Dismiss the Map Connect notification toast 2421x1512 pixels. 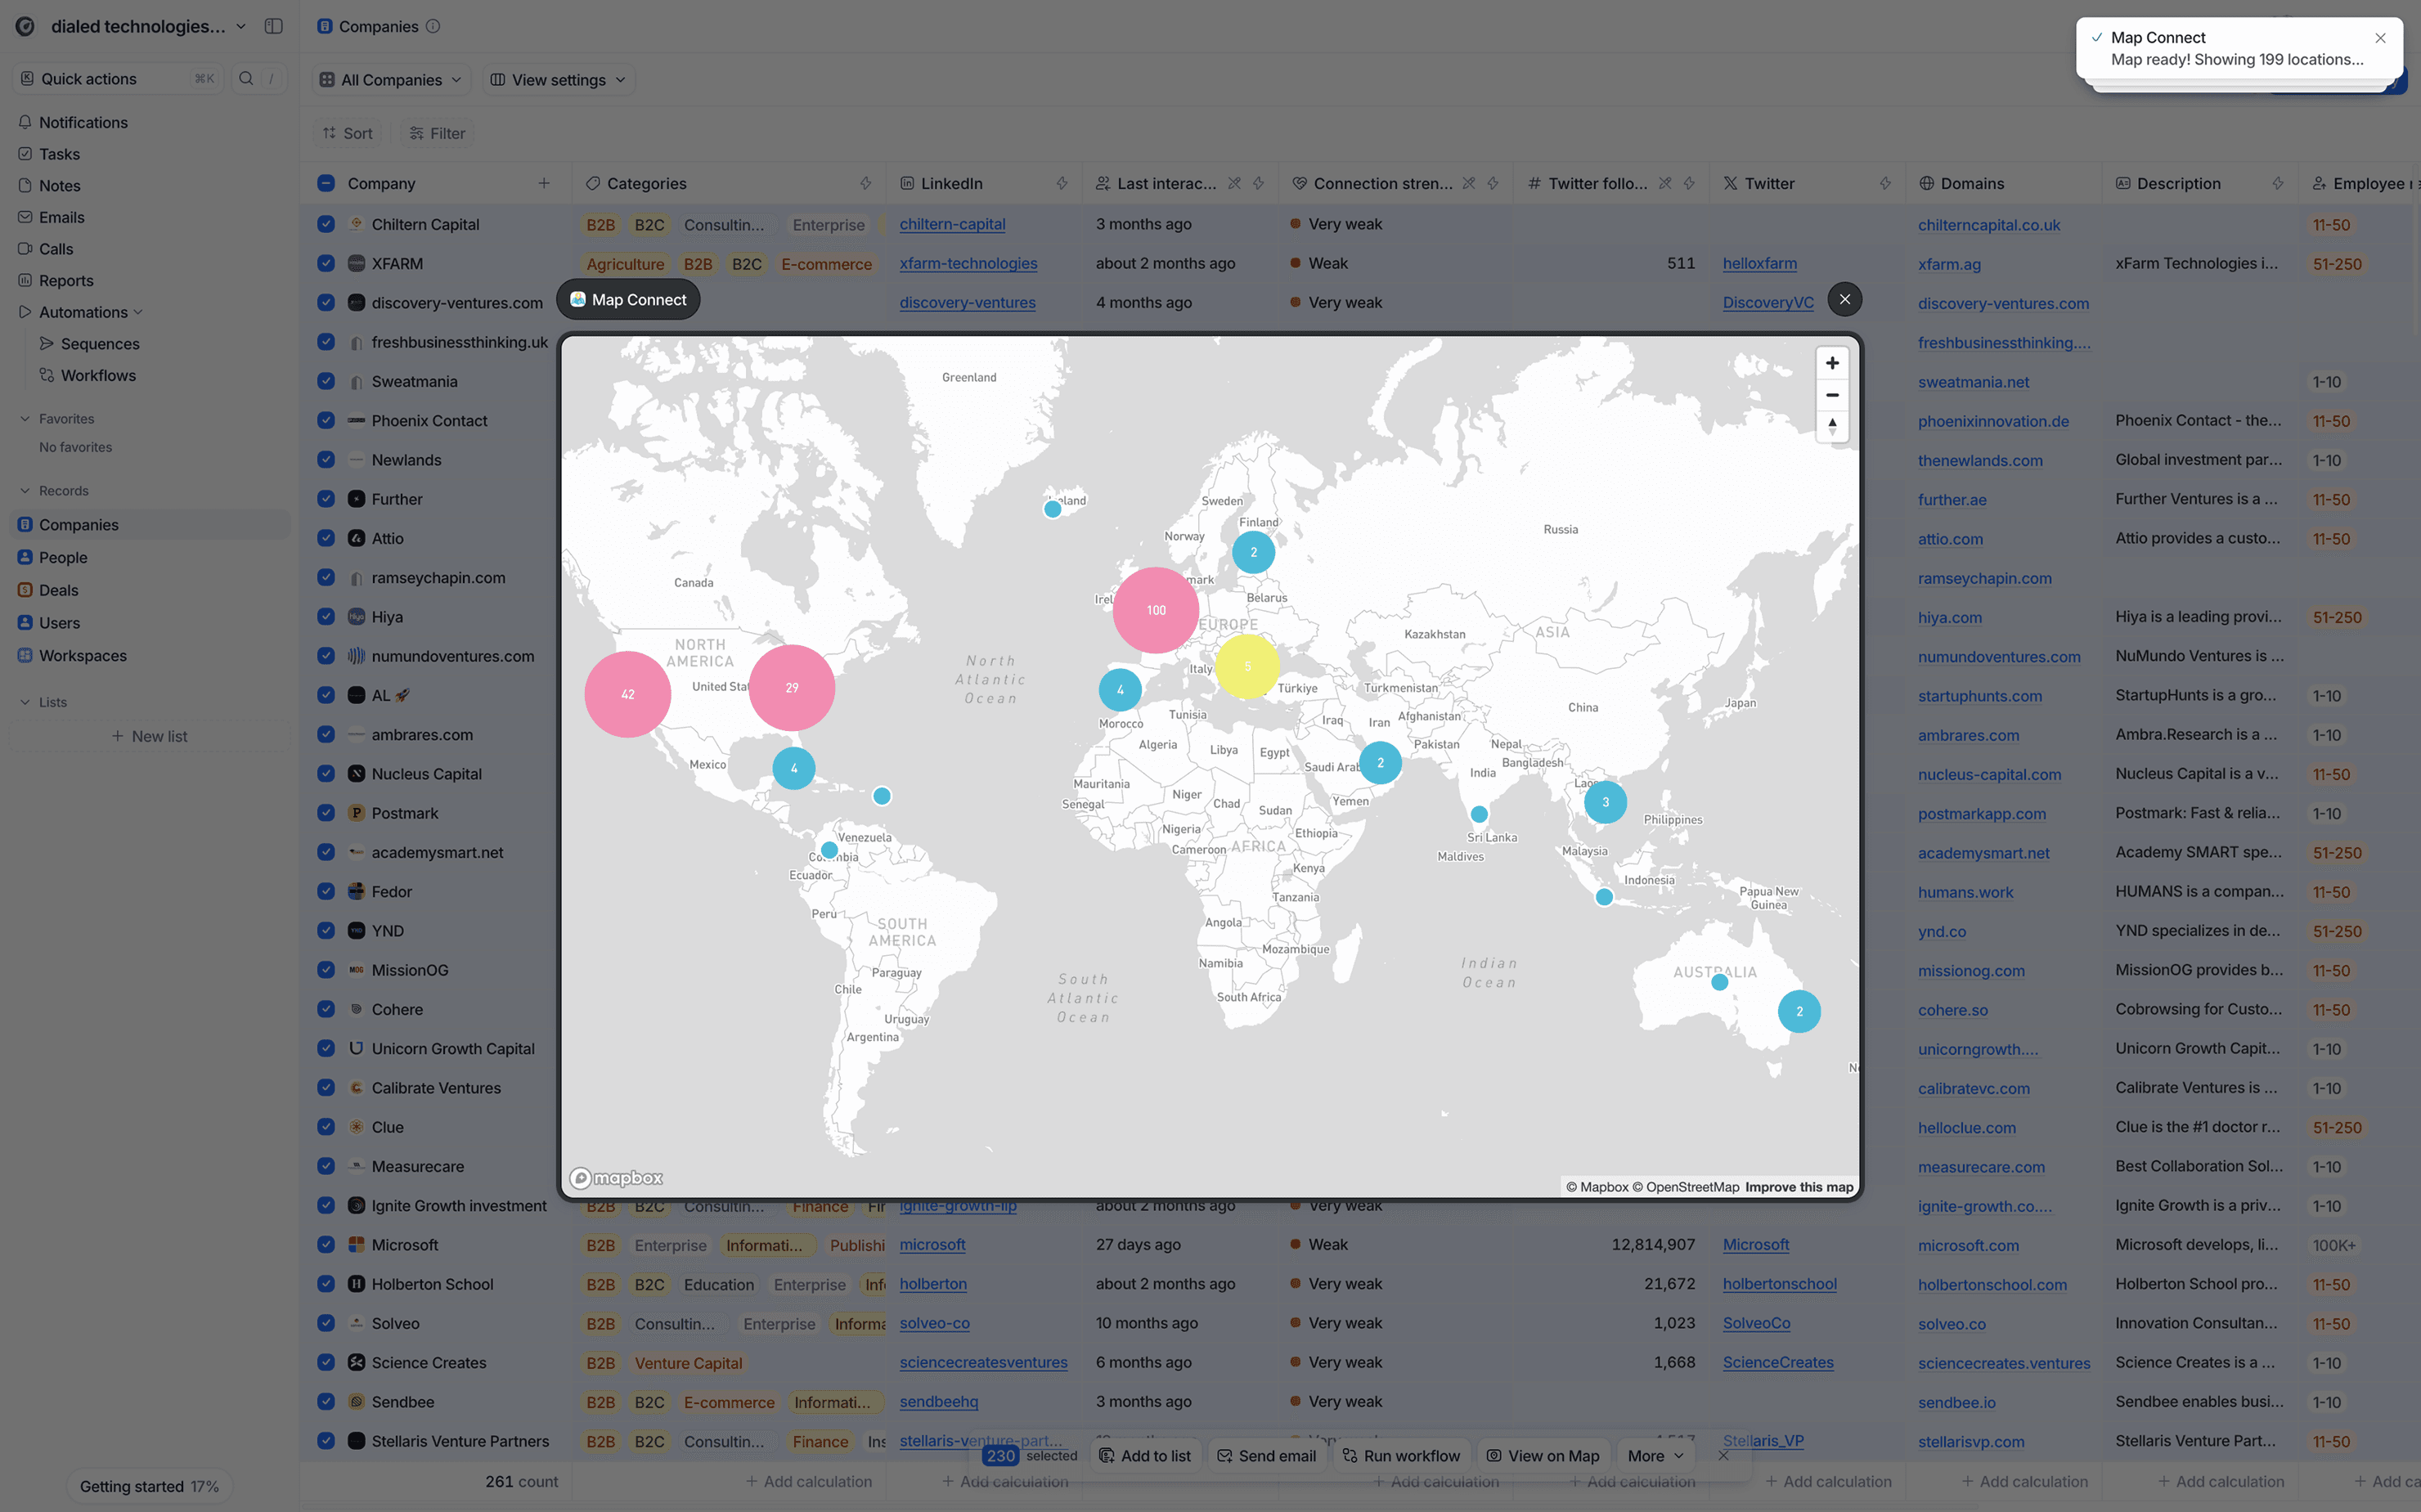(2380, 38)
